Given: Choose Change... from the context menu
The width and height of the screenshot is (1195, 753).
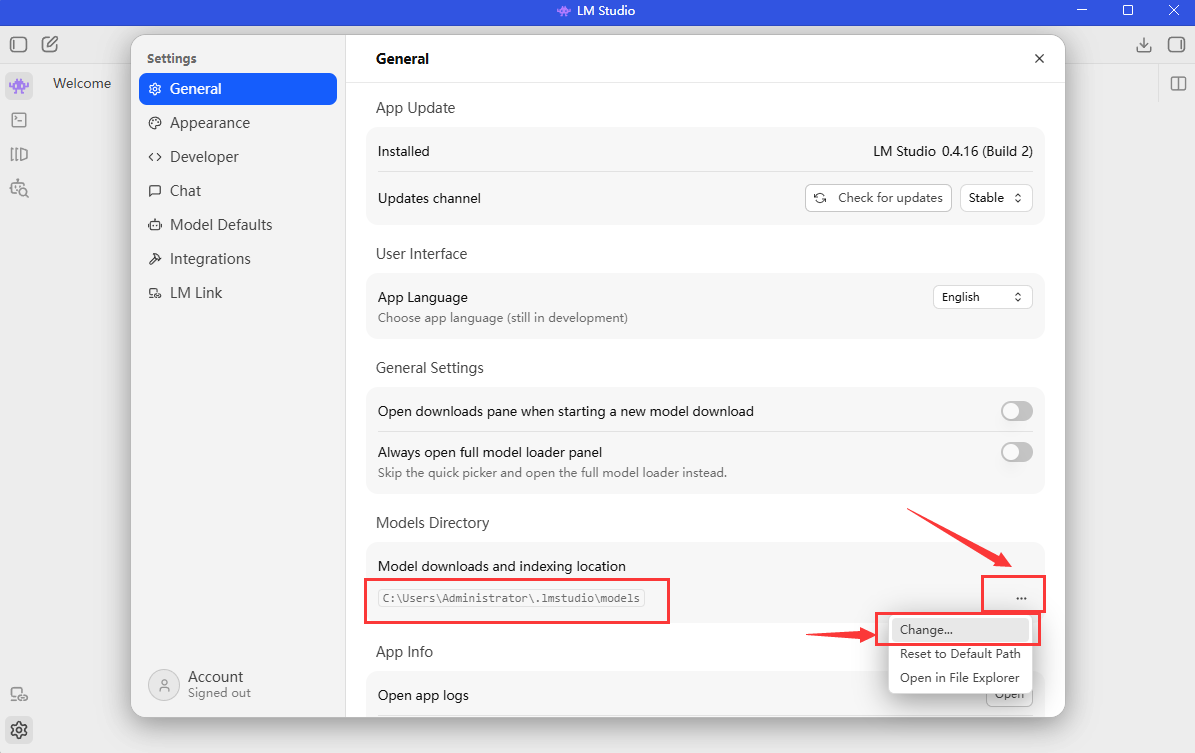Looking at the screenshot, I should point(960,630).
